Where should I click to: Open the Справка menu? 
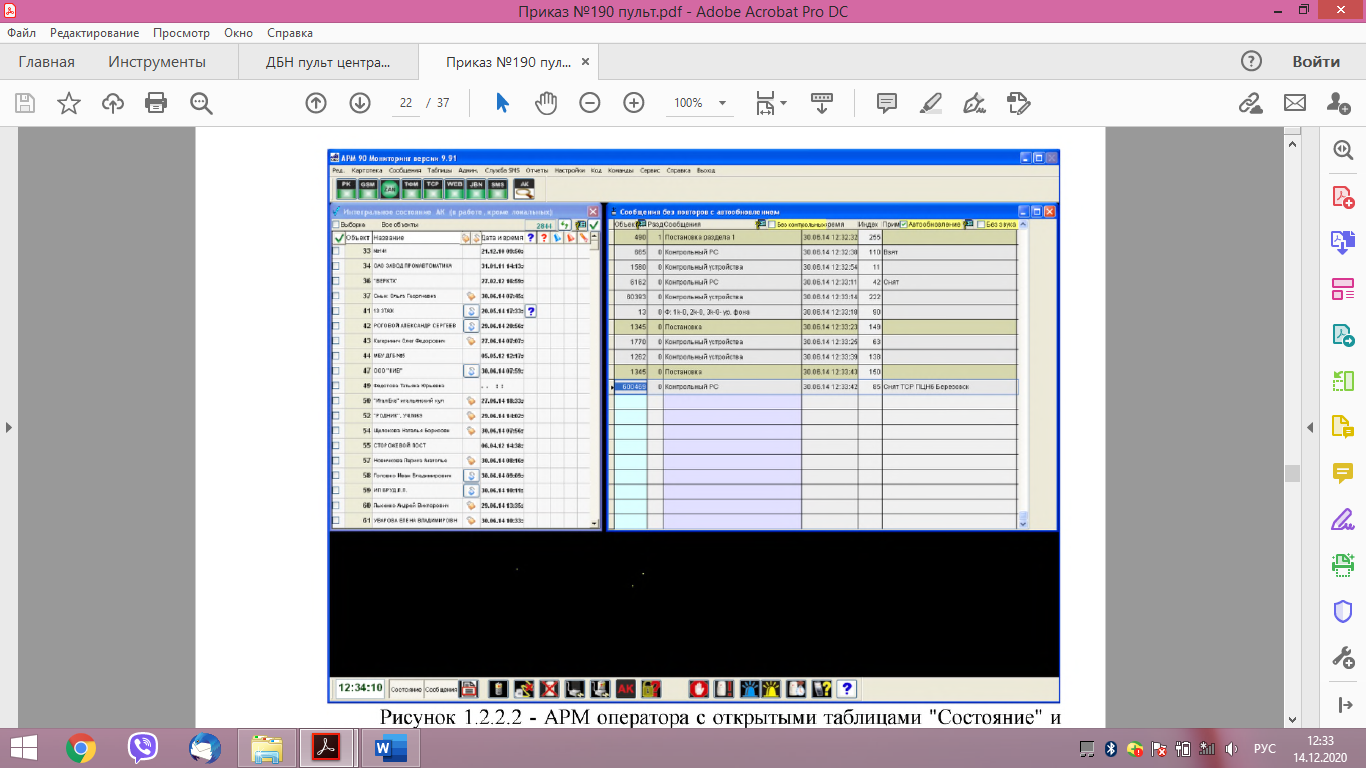(x=290, y=32)
